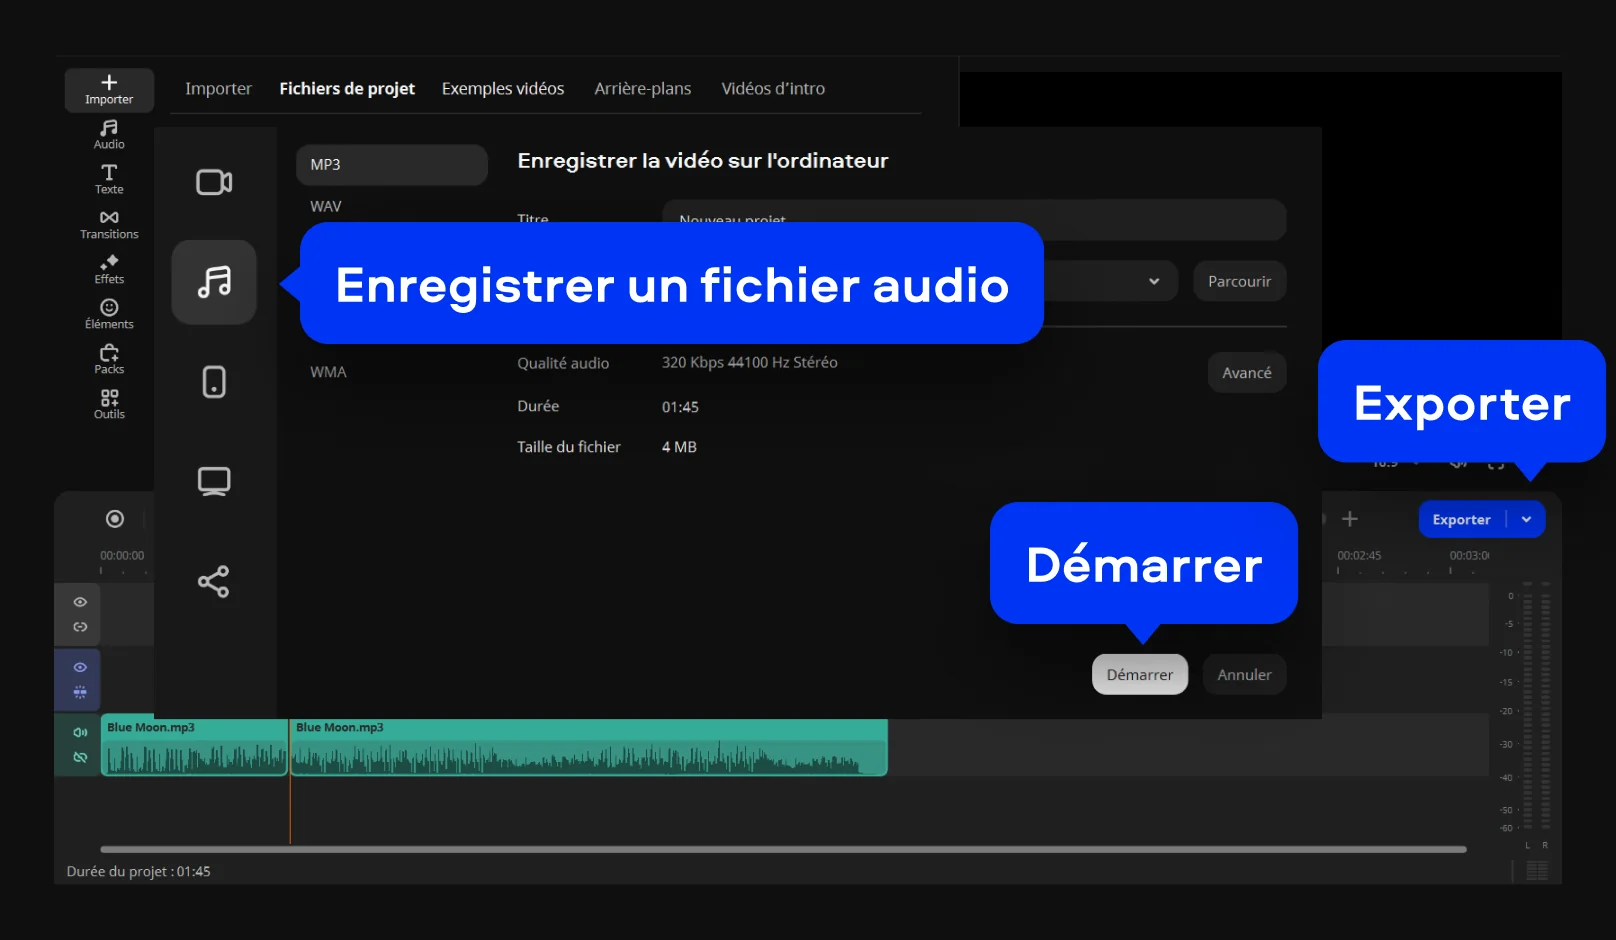Screen dimensions: 1616x940
Task: Click Démarrer to start the export
Action: click(1140, 674)
